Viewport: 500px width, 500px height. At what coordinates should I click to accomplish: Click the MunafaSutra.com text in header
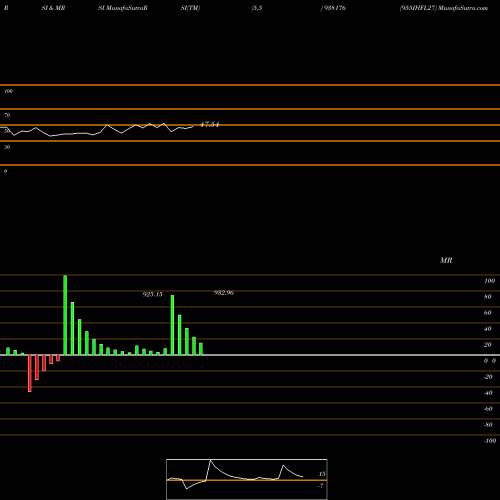click(x=463, y=8)
